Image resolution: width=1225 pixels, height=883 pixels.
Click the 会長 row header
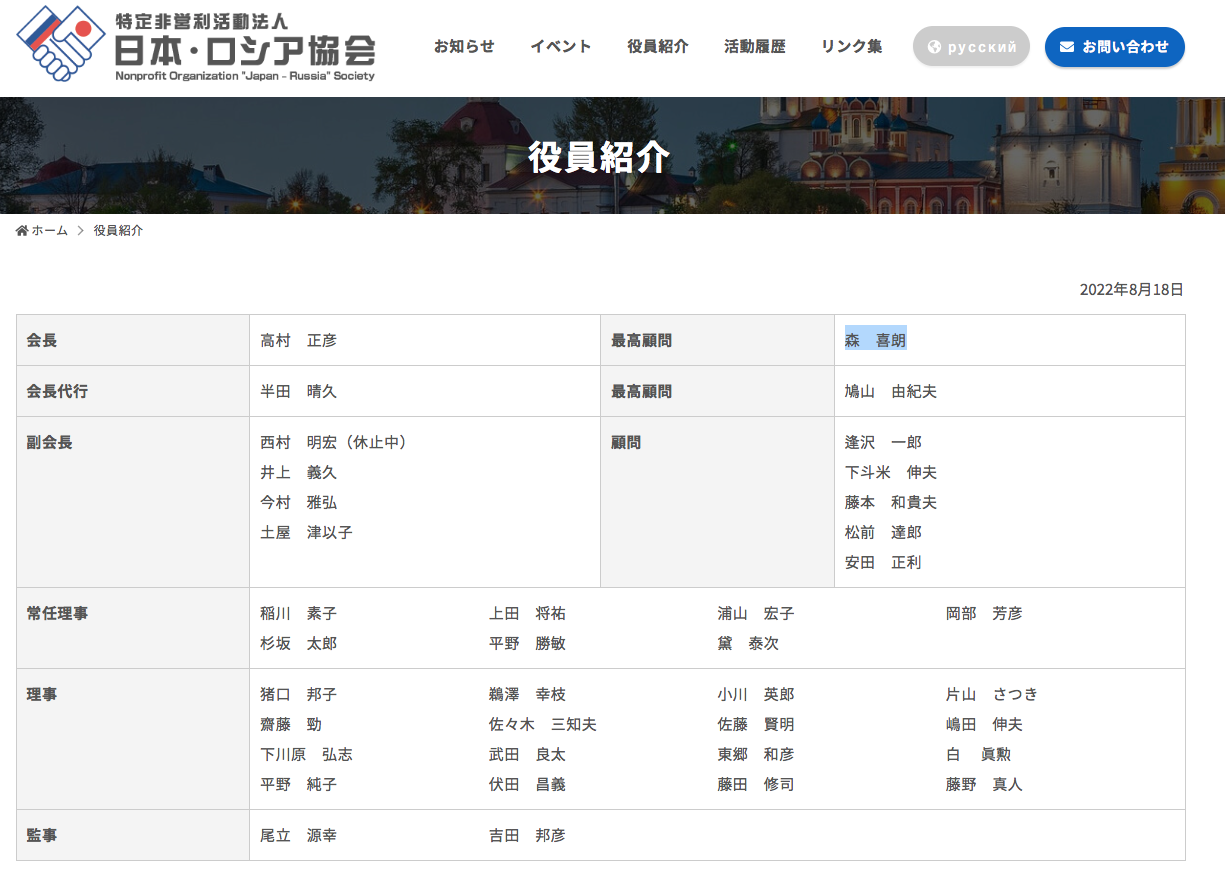click(133, 340)
